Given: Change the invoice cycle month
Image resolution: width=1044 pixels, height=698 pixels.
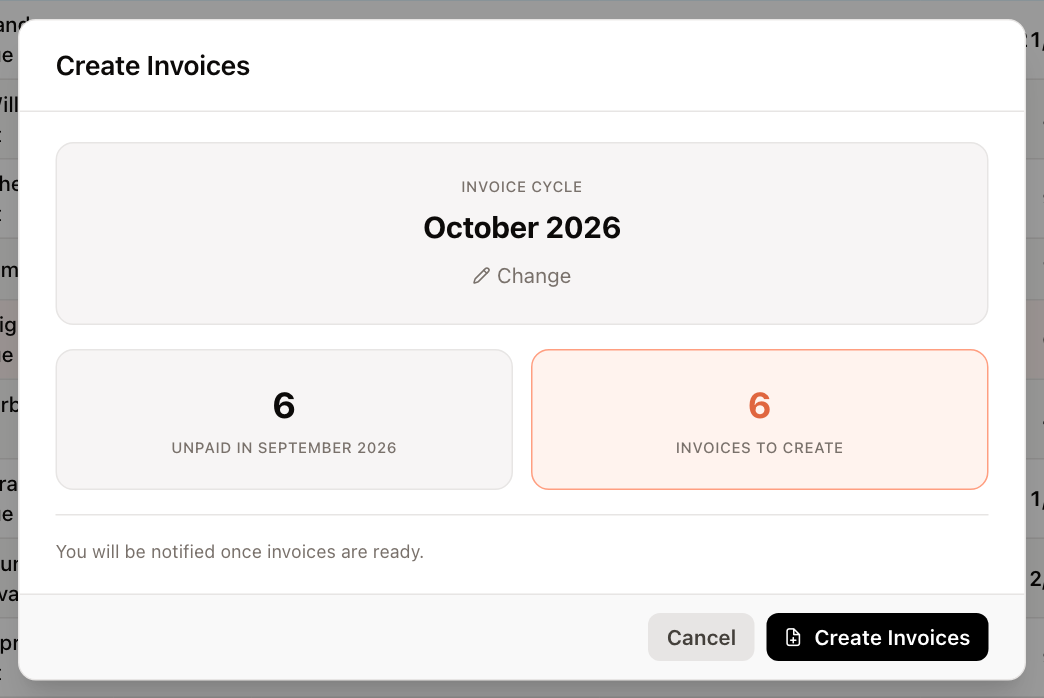Looking at the screenshot, I should pos(522,276).
